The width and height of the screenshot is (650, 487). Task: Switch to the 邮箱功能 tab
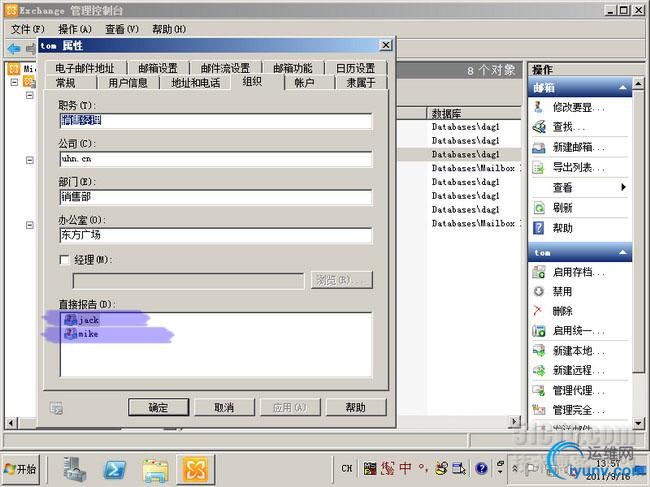coord(293,68)
